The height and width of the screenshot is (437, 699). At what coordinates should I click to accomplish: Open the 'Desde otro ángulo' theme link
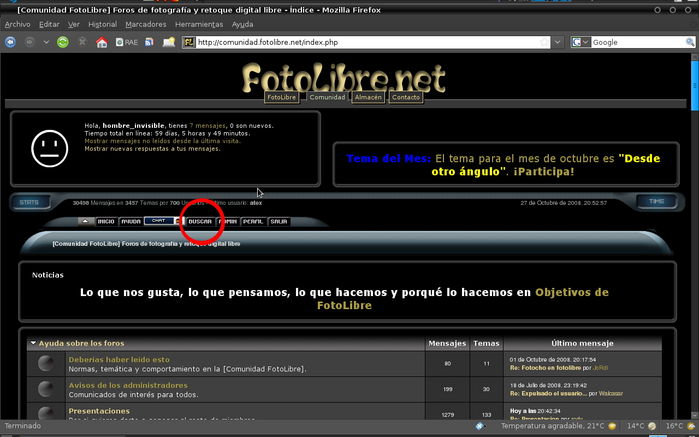coord(546,165)
